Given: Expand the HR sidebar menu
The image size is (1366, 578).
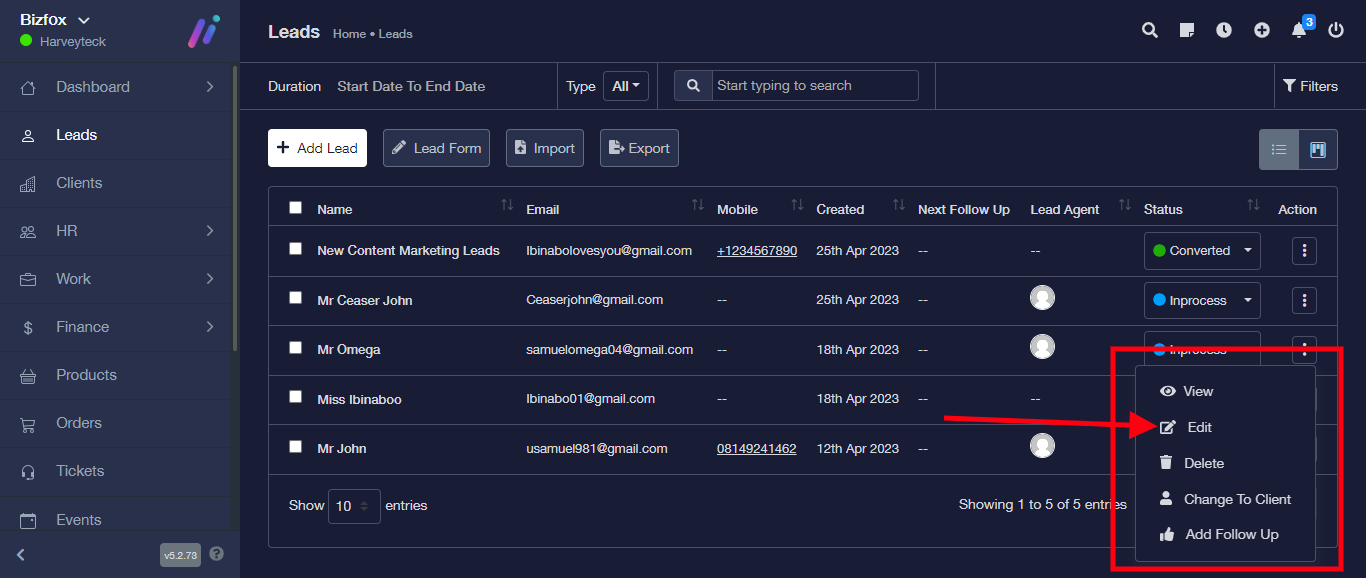Looking at the screenshot, I should (x=120, y=231).
